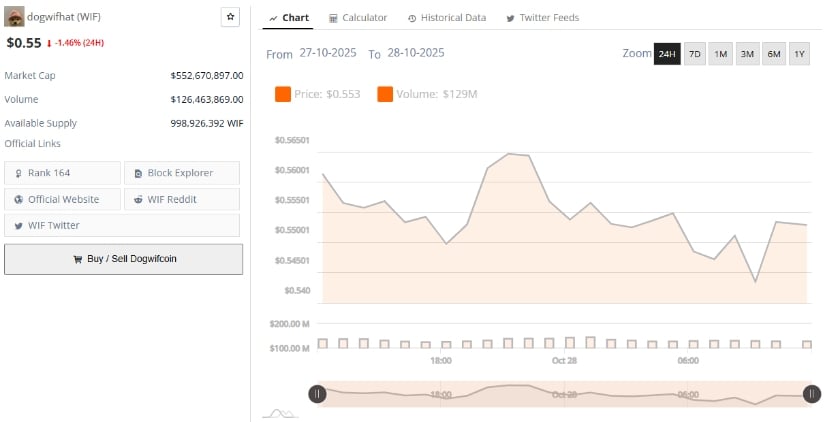
Task: Click the left range navigator handle
Action: pyautogui.click(x=316, y=394)
